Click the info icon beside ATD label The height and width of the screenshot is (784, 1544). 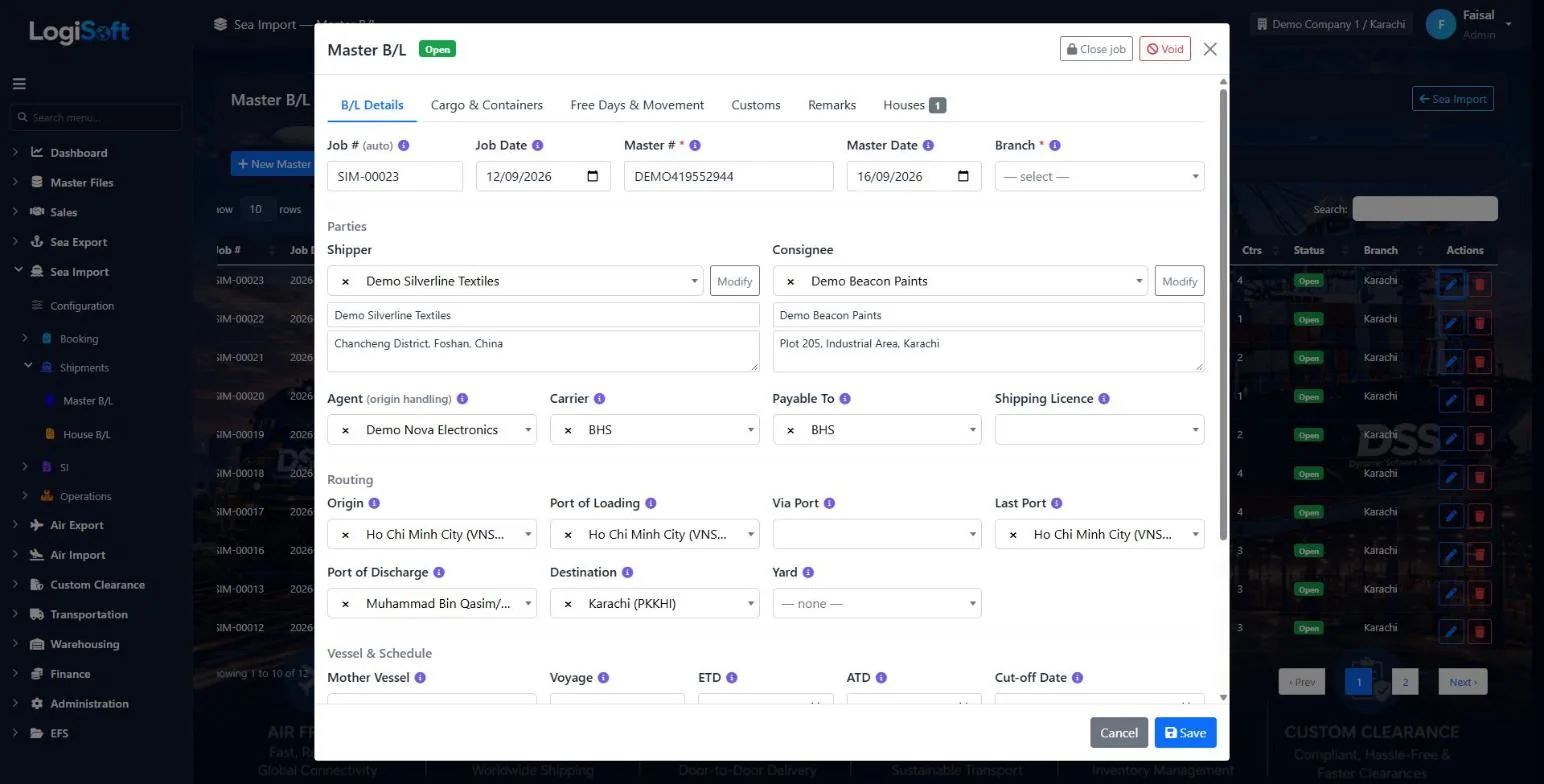881,678
